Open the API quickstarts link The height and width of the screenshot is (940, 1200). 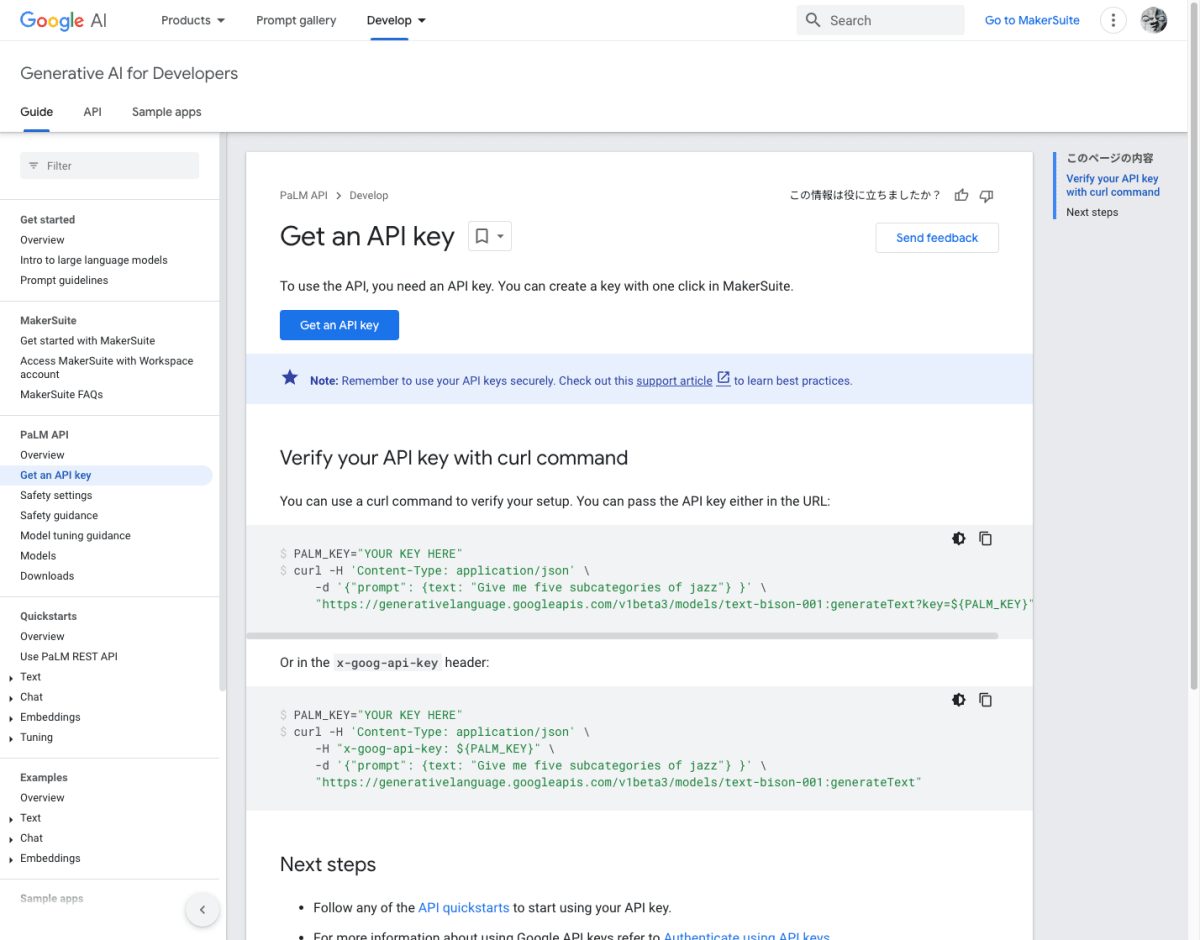[463, 908]
